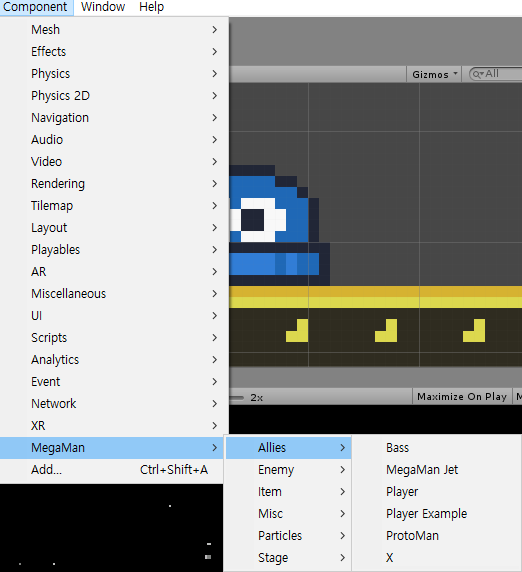Open the Video submenu
The width and height of the screenshot is (522, 572).
click(114, 162)
